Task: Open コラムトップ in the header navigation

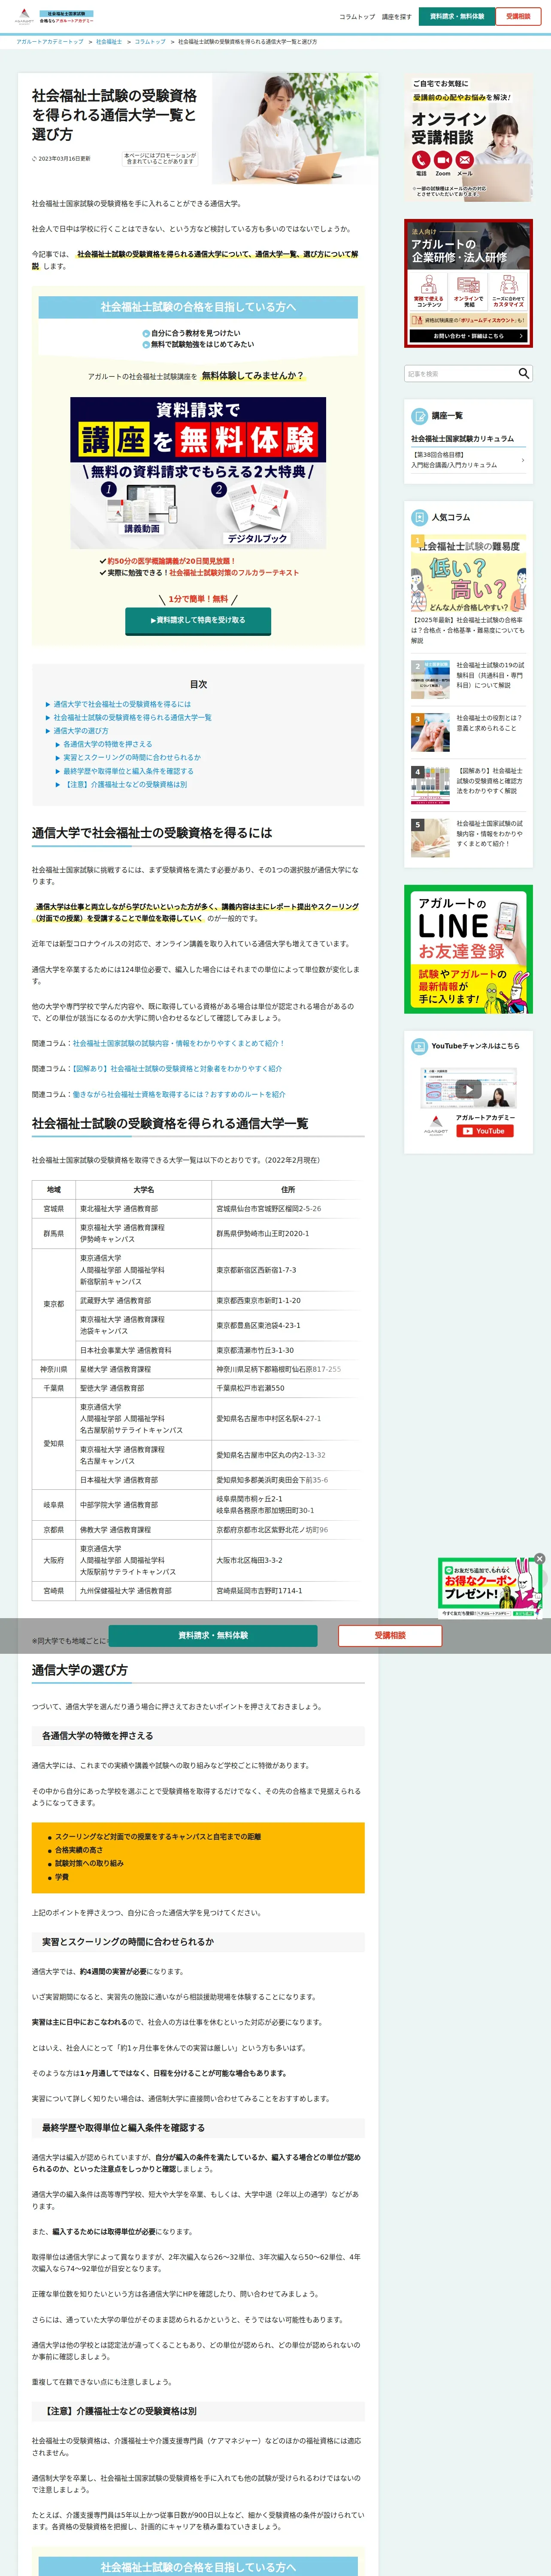Action: click(x=357, y=17)
